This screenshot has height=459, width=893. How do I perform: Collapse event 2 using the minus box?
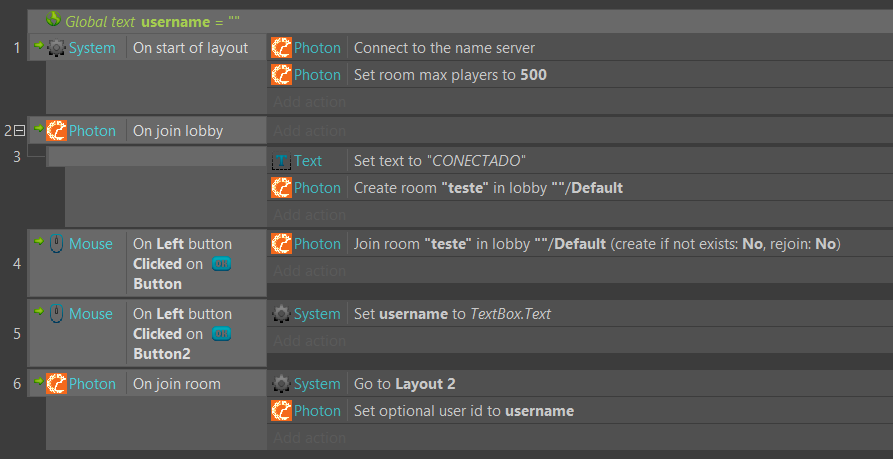(20, 131)
